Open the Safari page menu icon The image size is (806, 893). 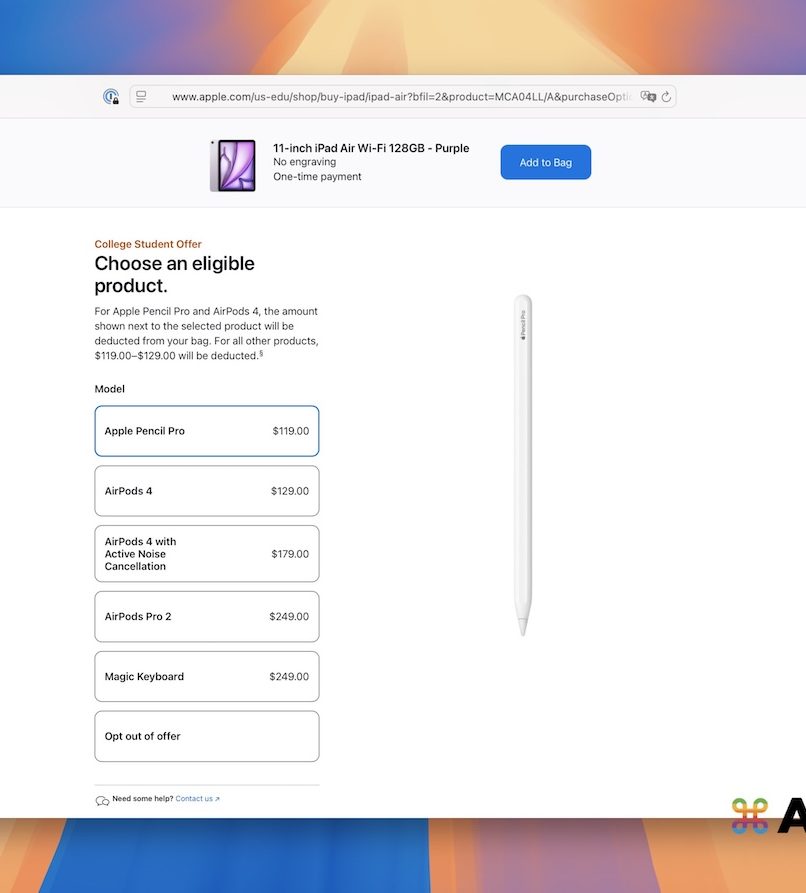coord(141,97)
